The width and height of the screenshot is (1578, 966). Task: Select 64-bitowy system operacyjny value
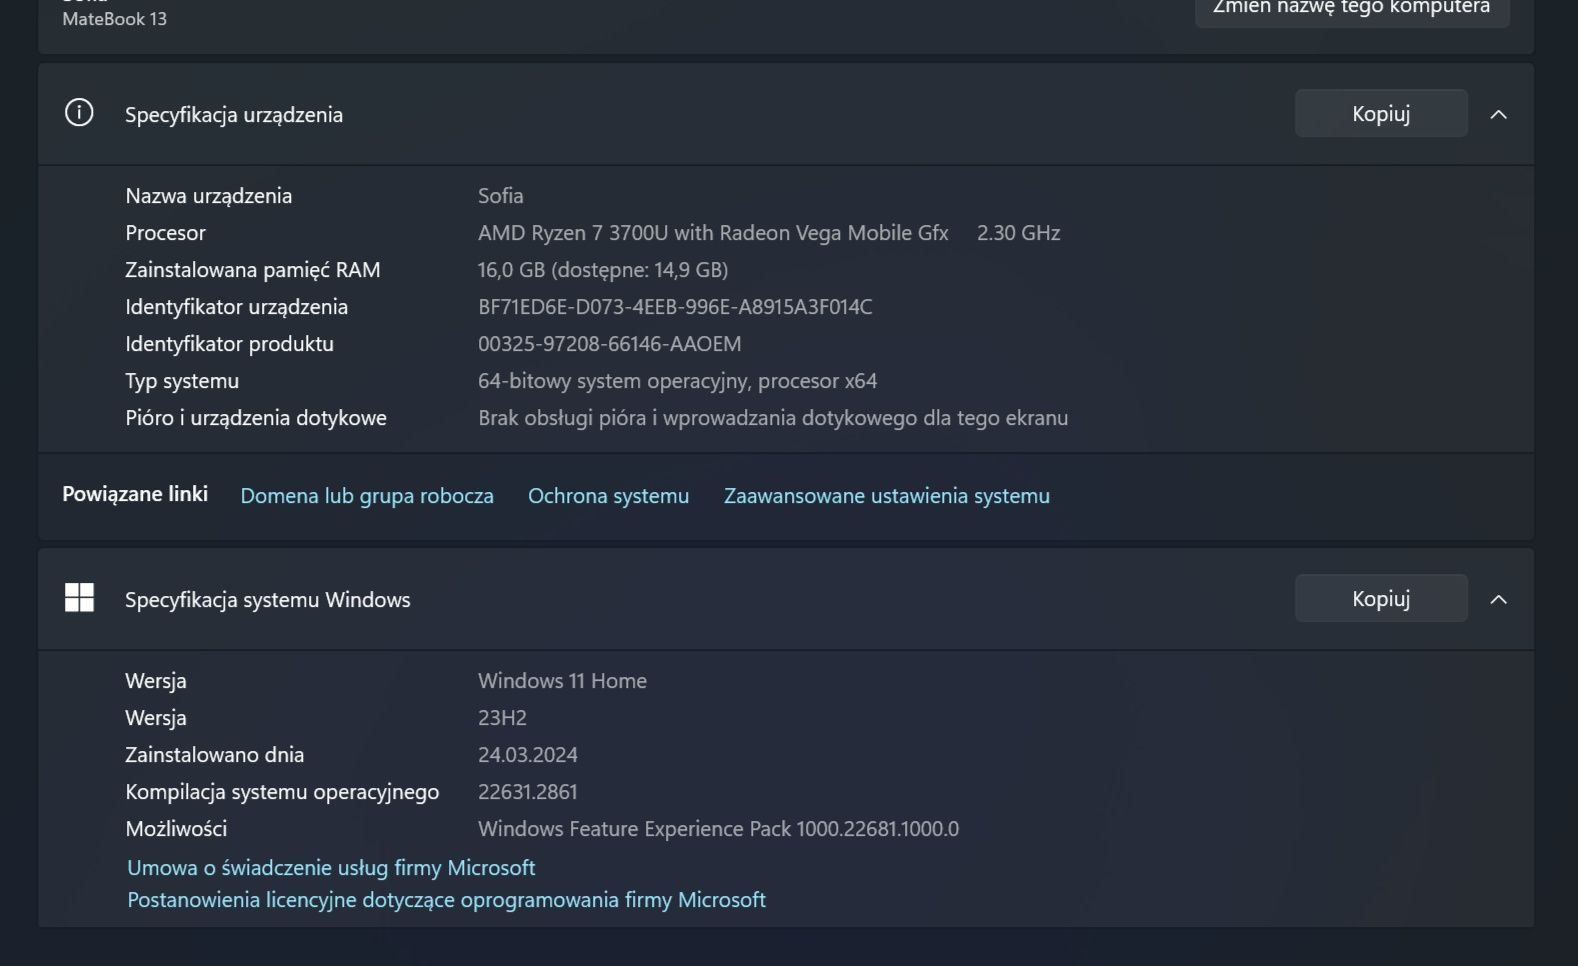(677, 381)
